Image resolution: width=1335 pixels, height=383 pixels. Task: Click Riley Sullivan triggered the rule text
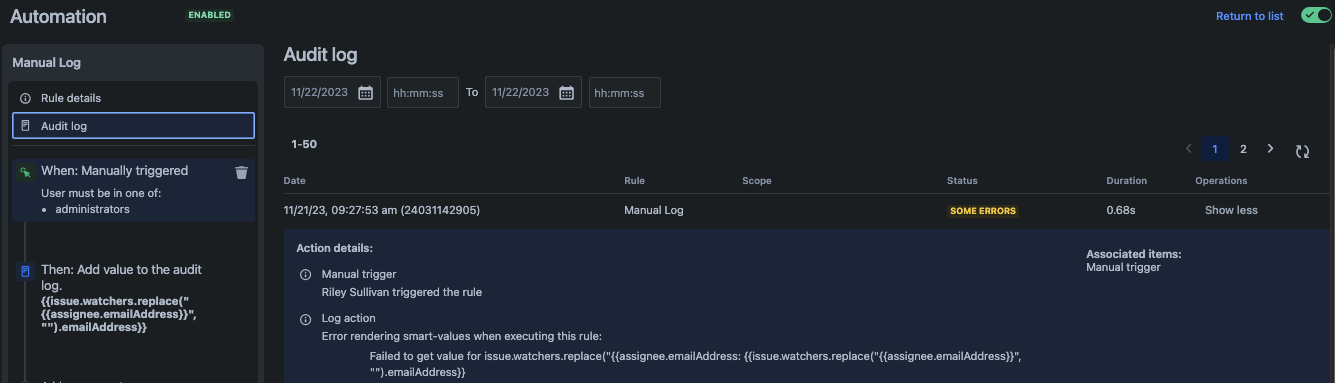pos(402,292)
